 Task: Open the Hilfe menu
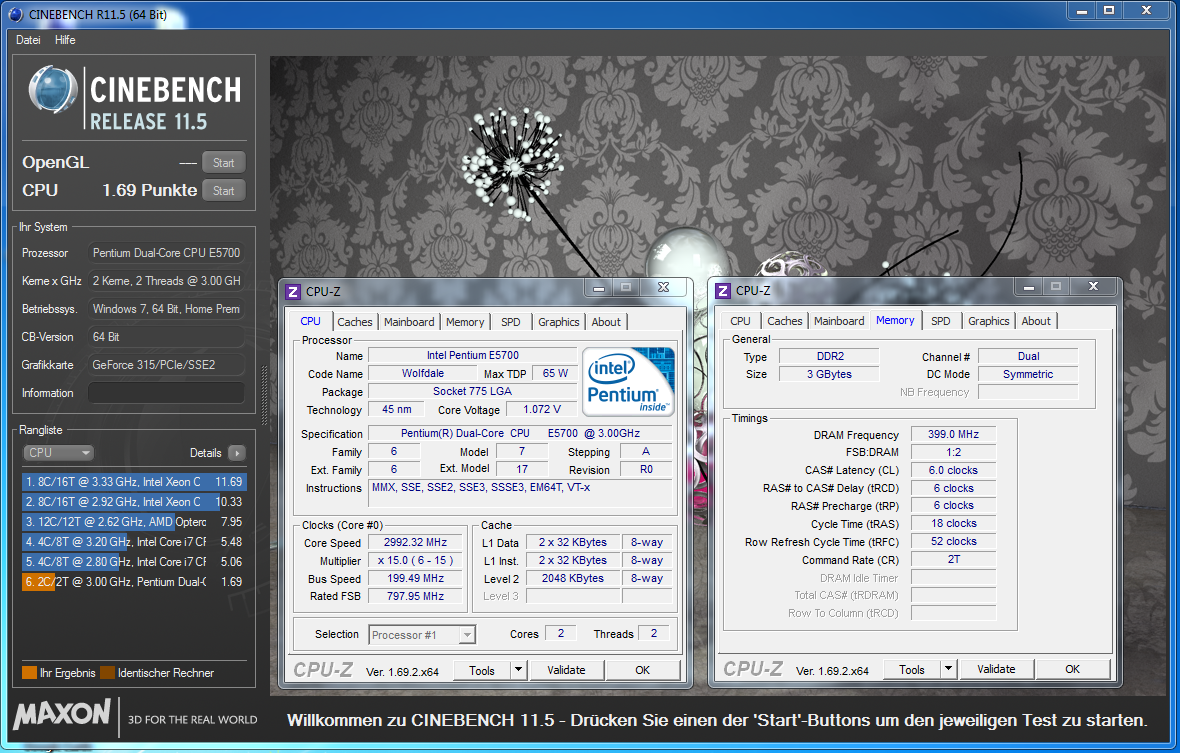pyautogui.click(x=65, y=40)
